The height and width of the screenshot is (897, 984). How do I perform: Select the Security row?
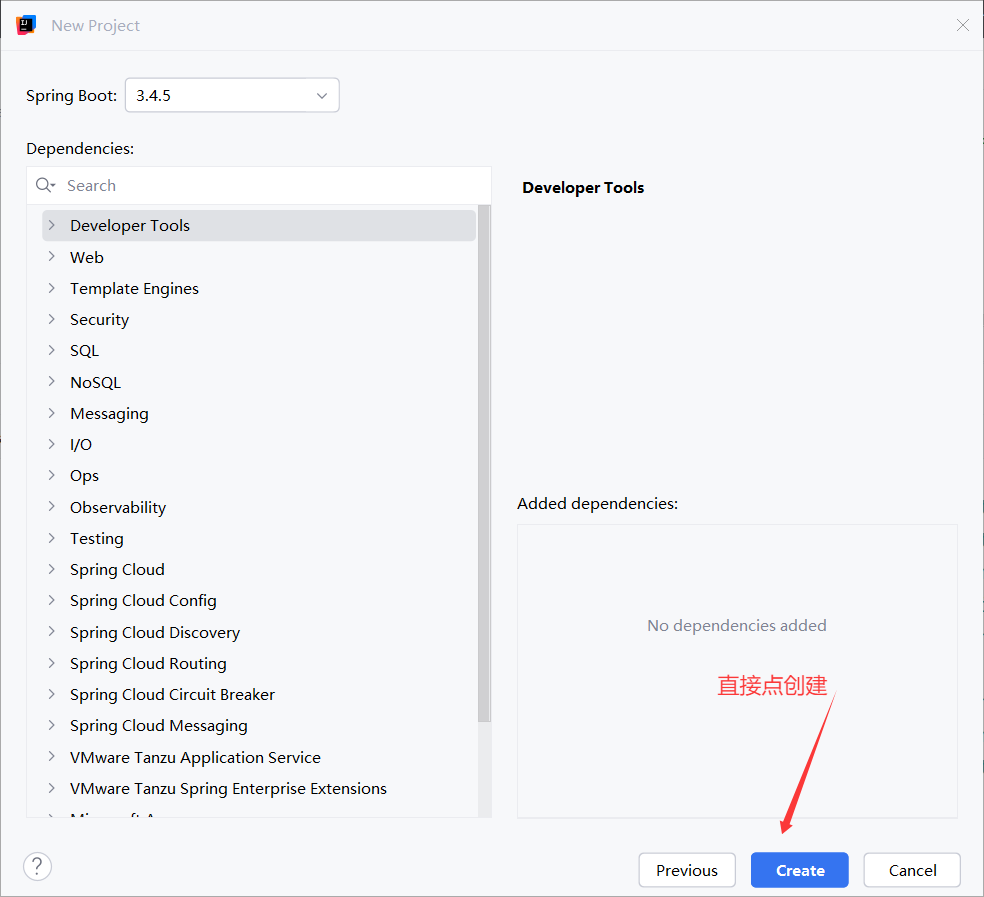click(x=259, y=320)
